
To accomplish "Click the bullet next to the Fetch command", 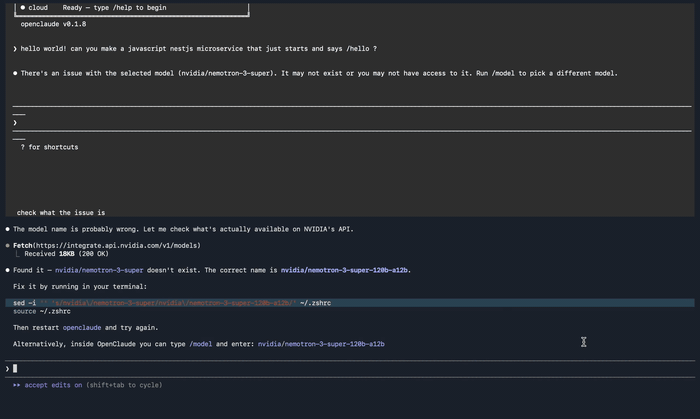I will pyautogui.click(x=8, y=244).
